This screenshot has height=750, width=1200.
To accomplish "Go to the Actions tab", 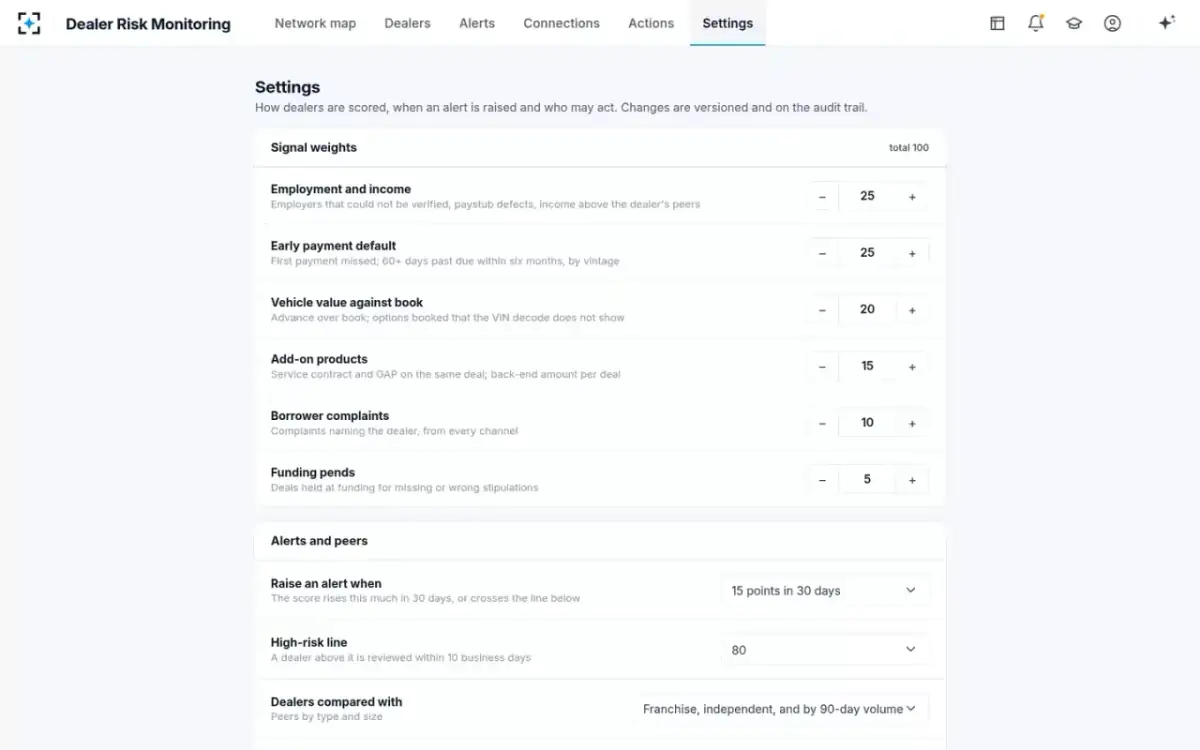I will 651,23.
